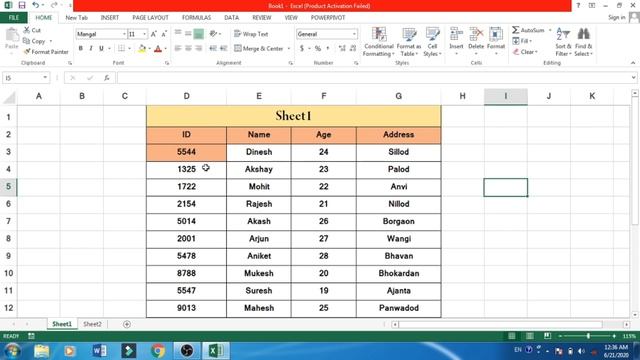640x360 pixels.
Task: Click the Select All corner button
Action: [x=9, y=97]
